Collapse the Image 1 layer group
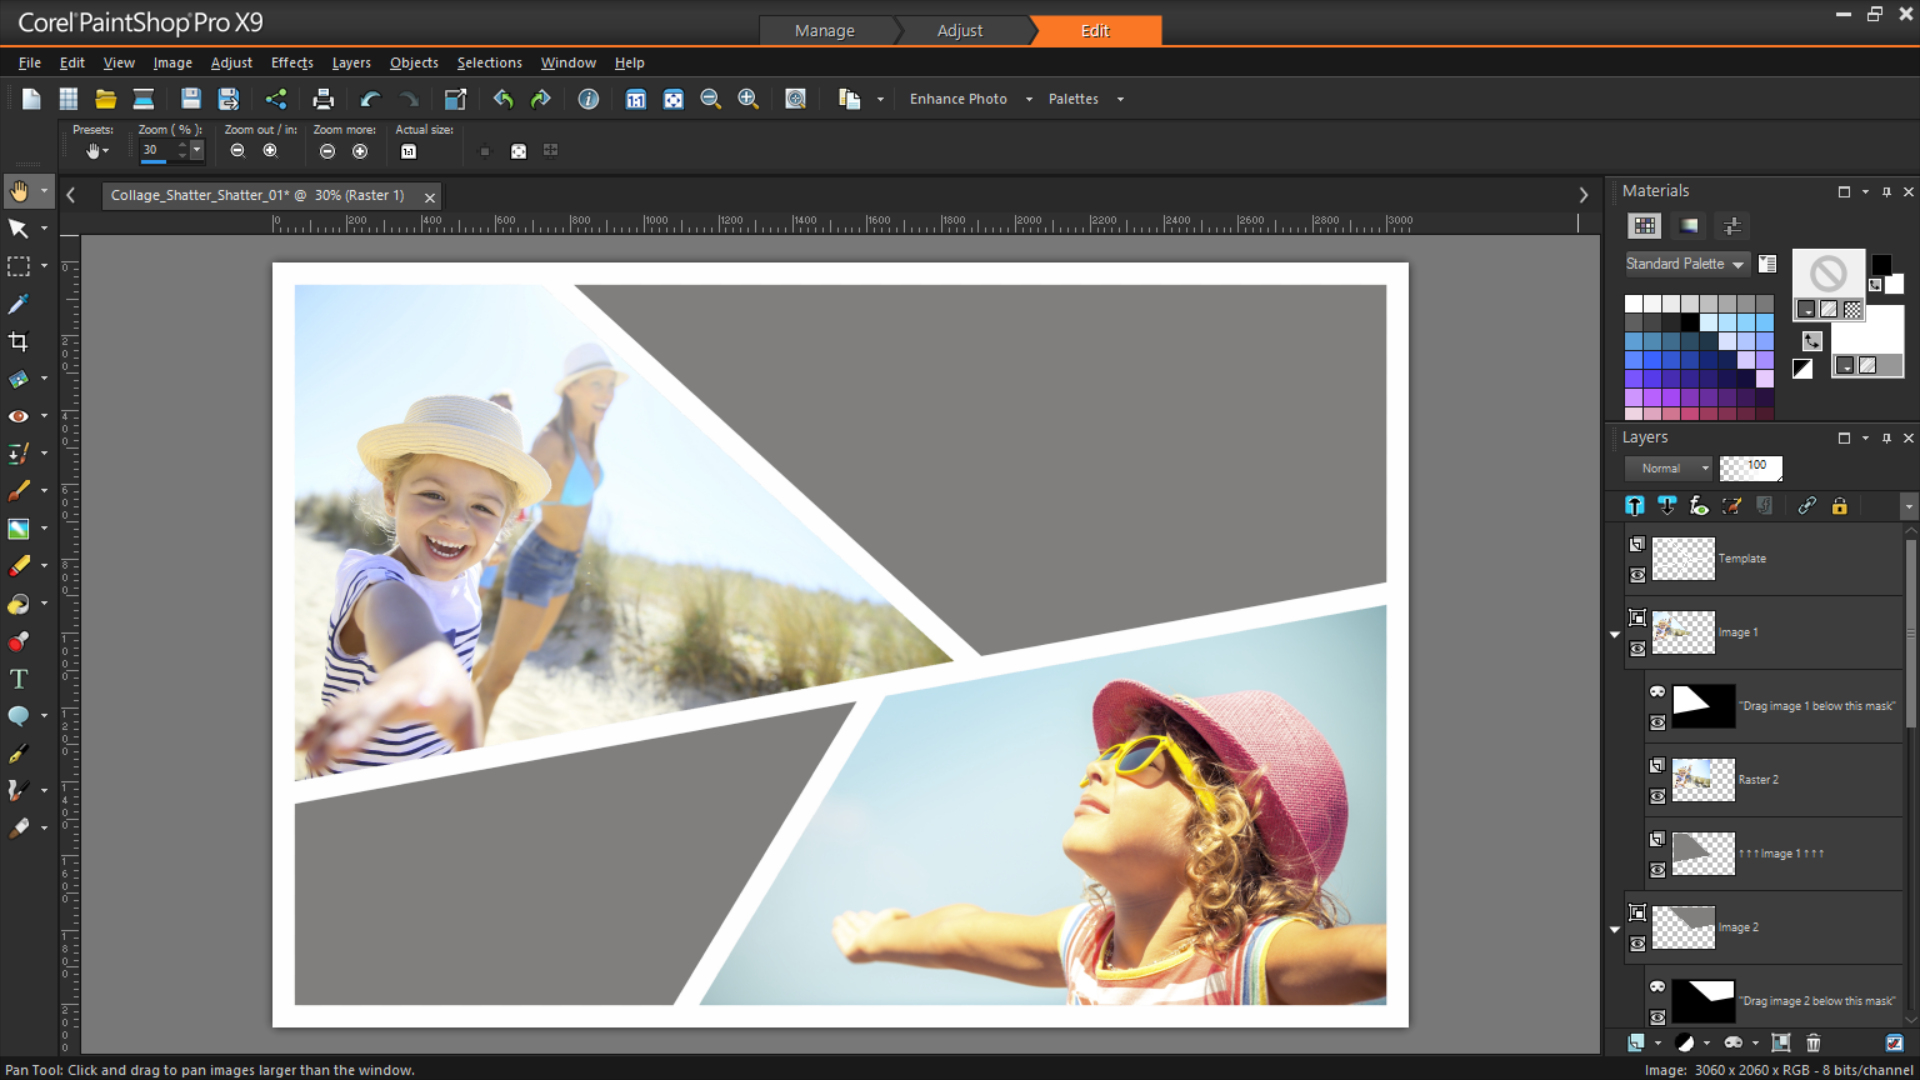 click(1614, 634)
